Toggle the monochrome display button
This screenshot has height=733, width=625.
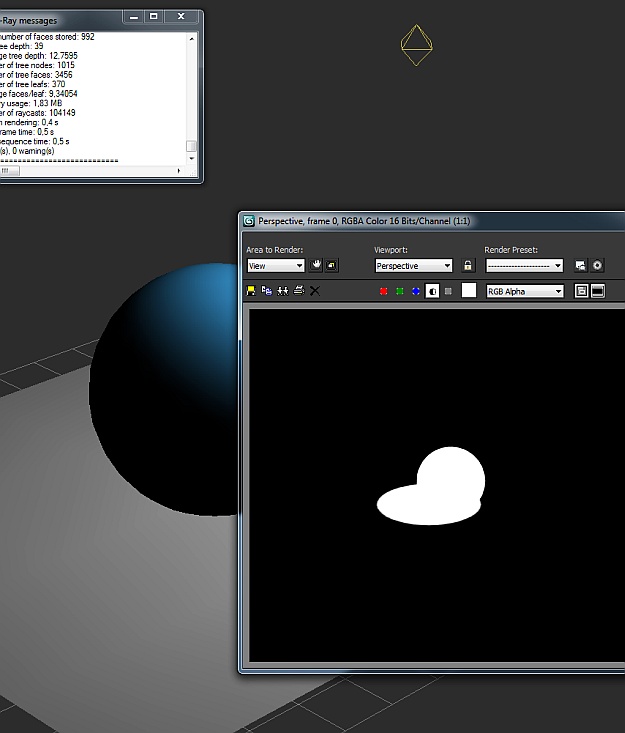click(x=448, y=291)
